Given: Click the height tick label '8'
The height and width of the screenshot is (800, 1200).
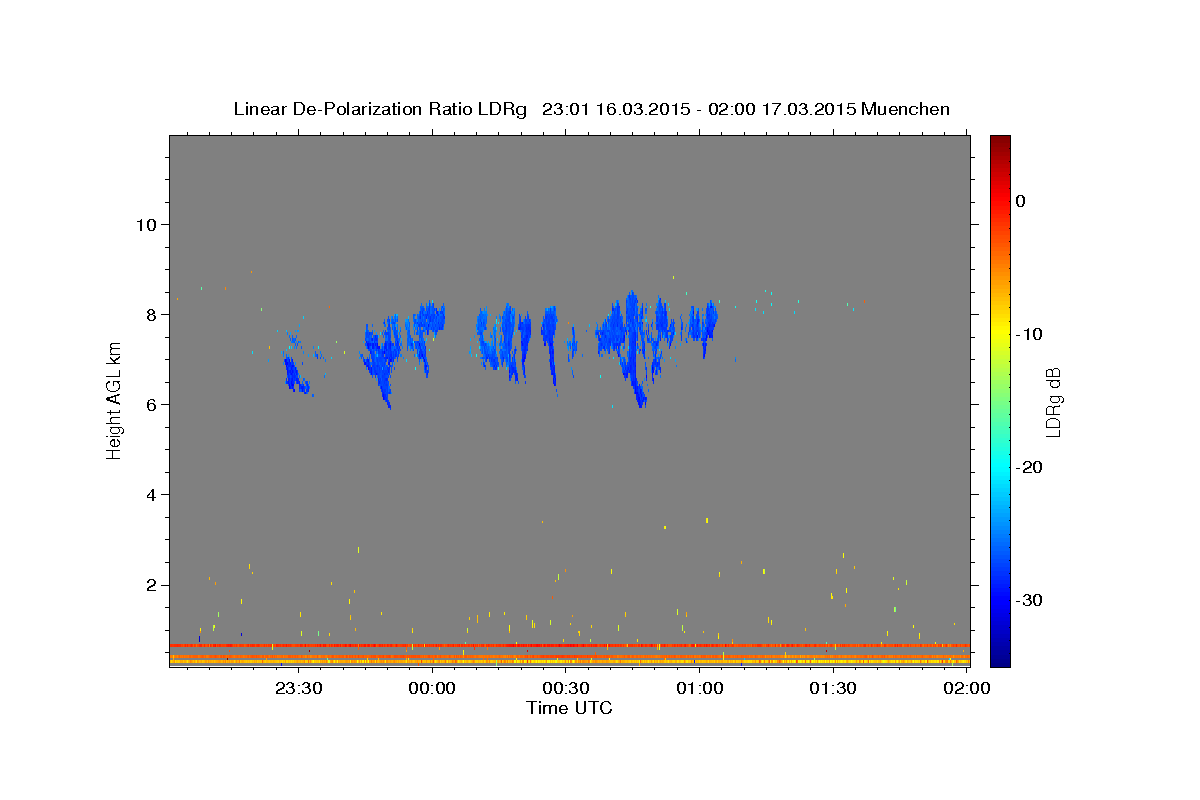Looking at the screenshot, I should point(151,314).
